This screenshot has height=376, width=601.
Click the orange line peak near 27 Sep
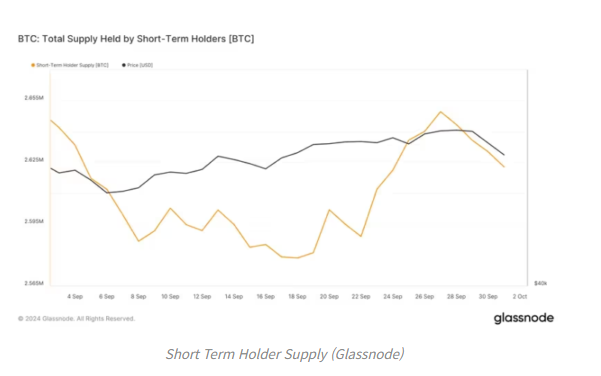[441, 112]
